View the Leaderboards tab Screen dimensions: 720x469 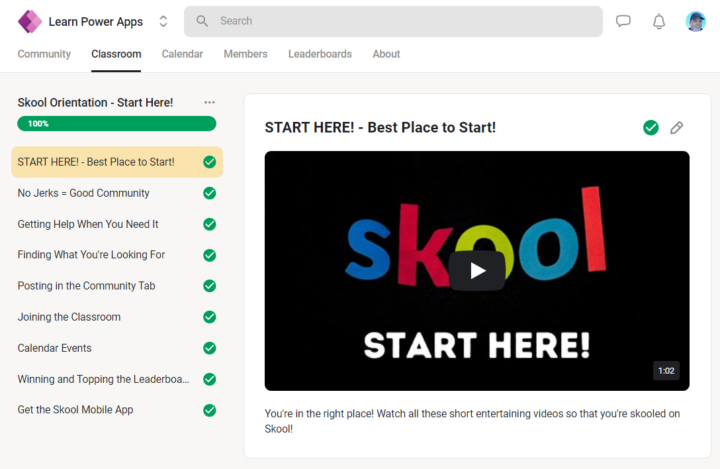320,54
